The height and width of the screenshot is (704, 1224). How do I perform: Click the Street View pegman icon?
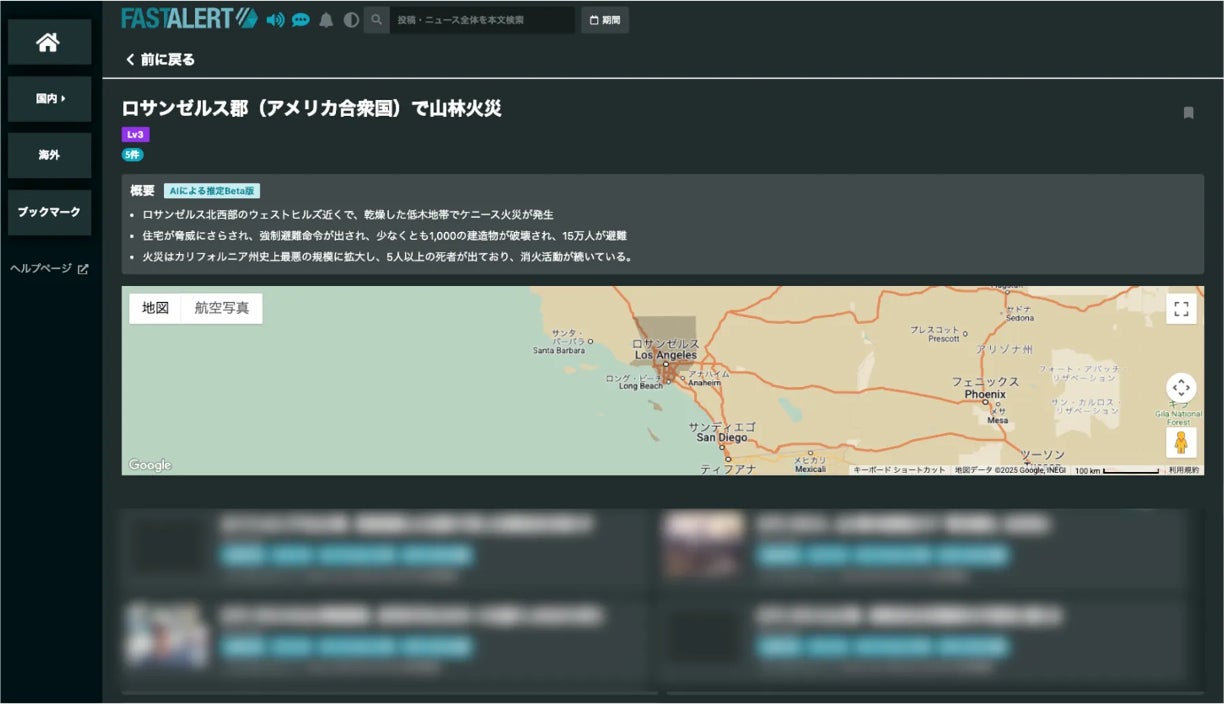(x=1181, y=442)
